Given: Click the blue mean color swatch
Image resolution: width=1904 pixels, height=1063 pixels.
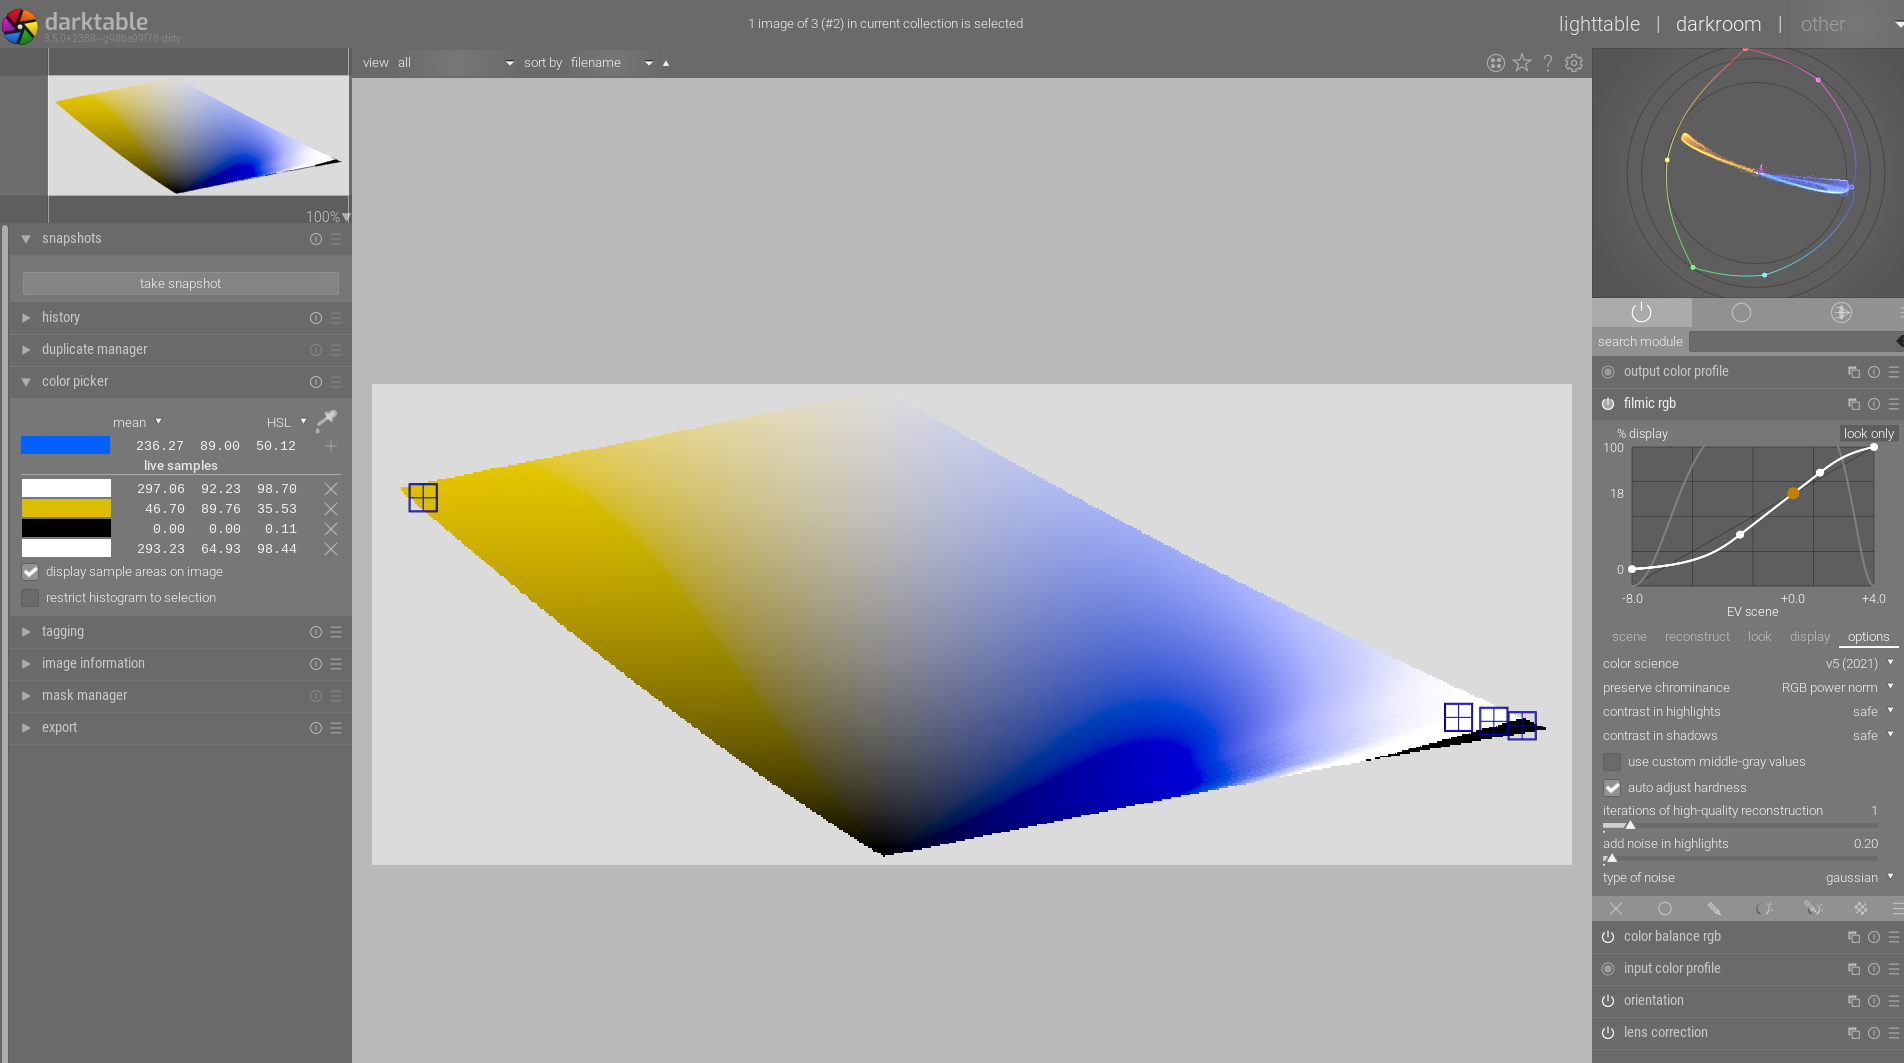Looking at the screenshot, I should tap(65, 445).
